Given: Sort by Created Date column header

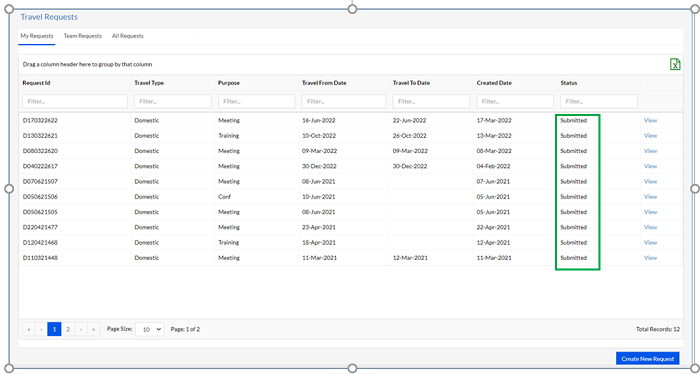Looking at the screenshot, I should tap(494, 83).
